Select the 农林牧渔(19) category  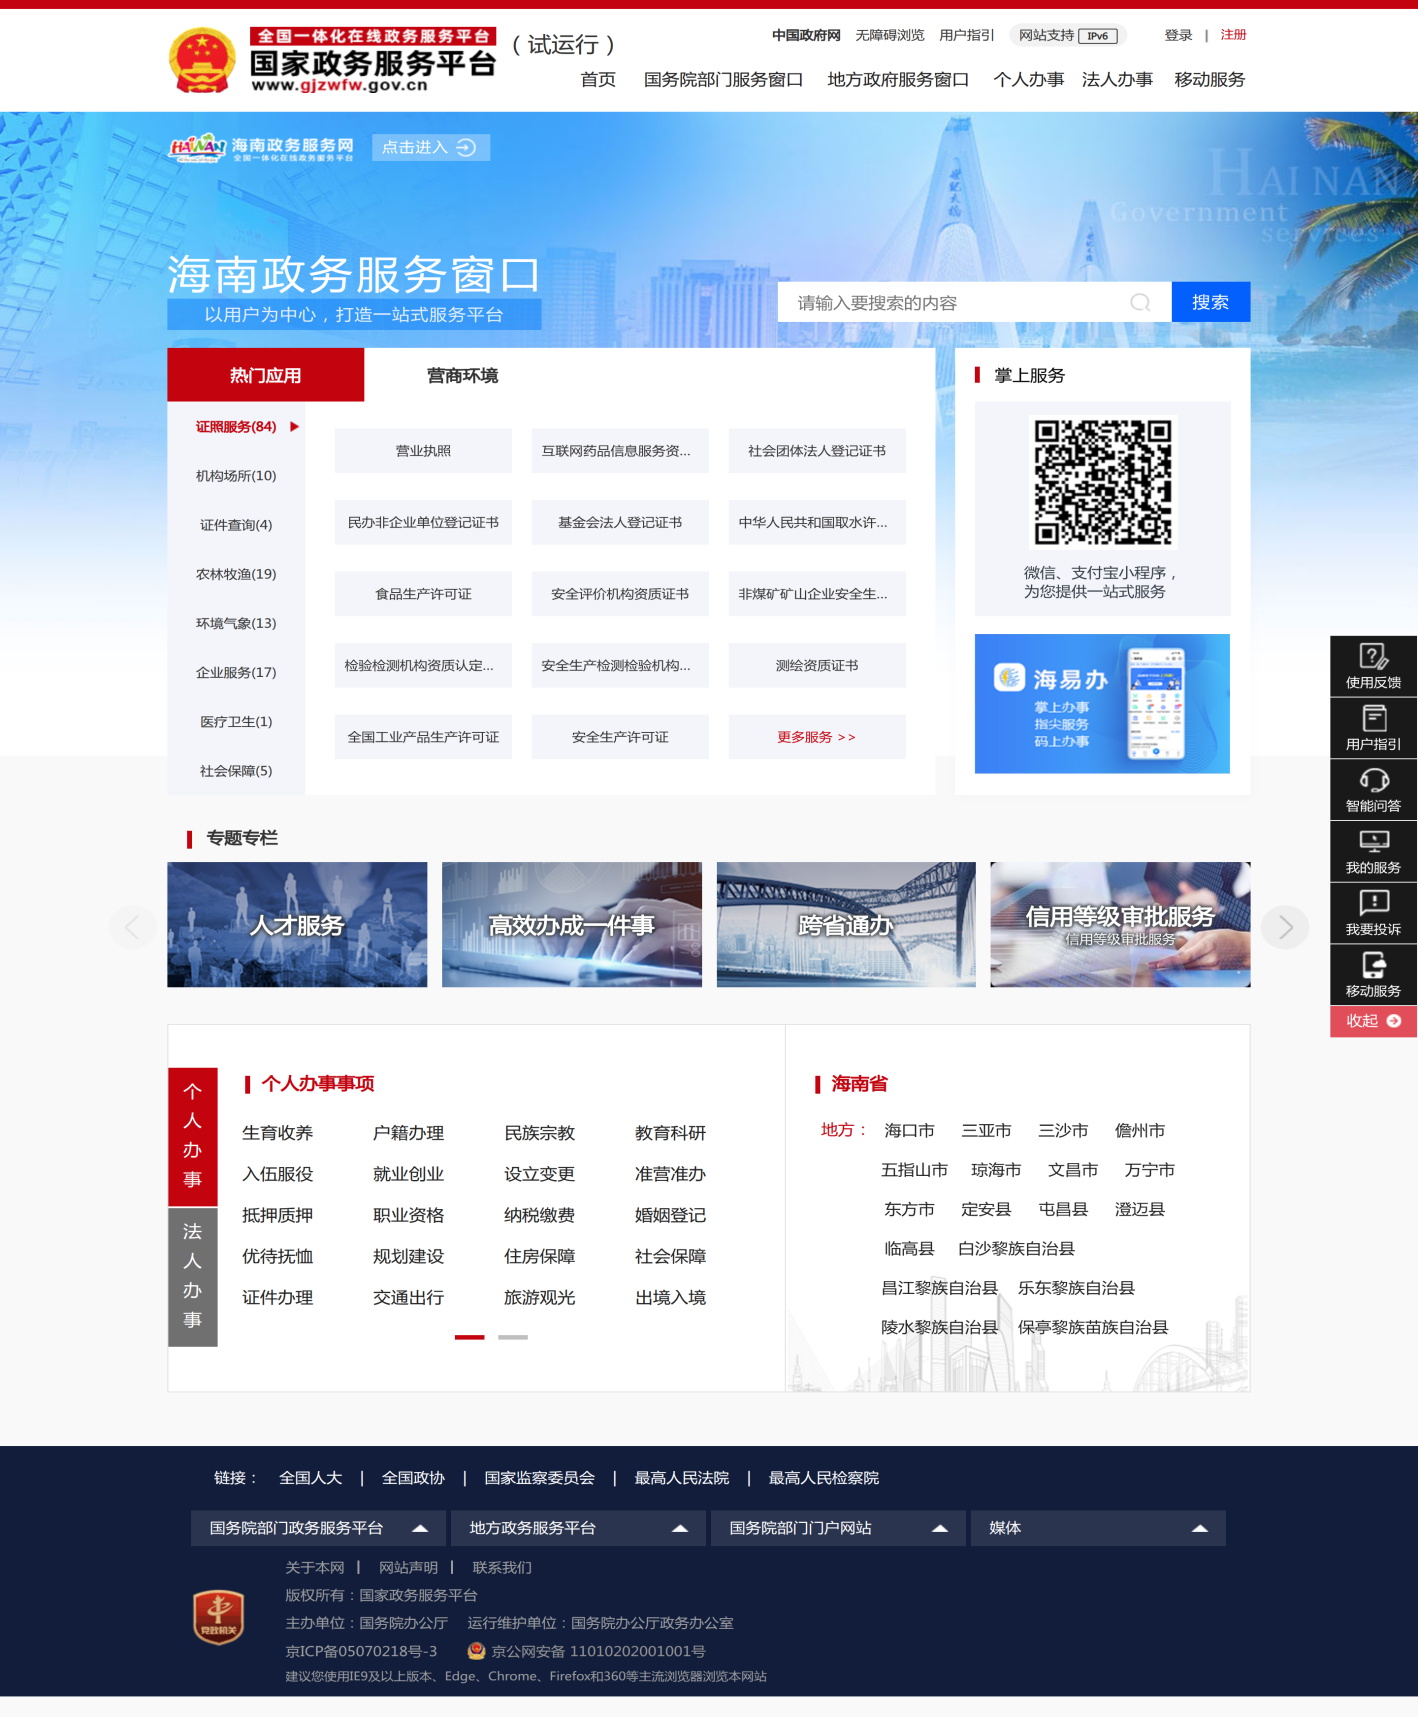coord(236,574)
